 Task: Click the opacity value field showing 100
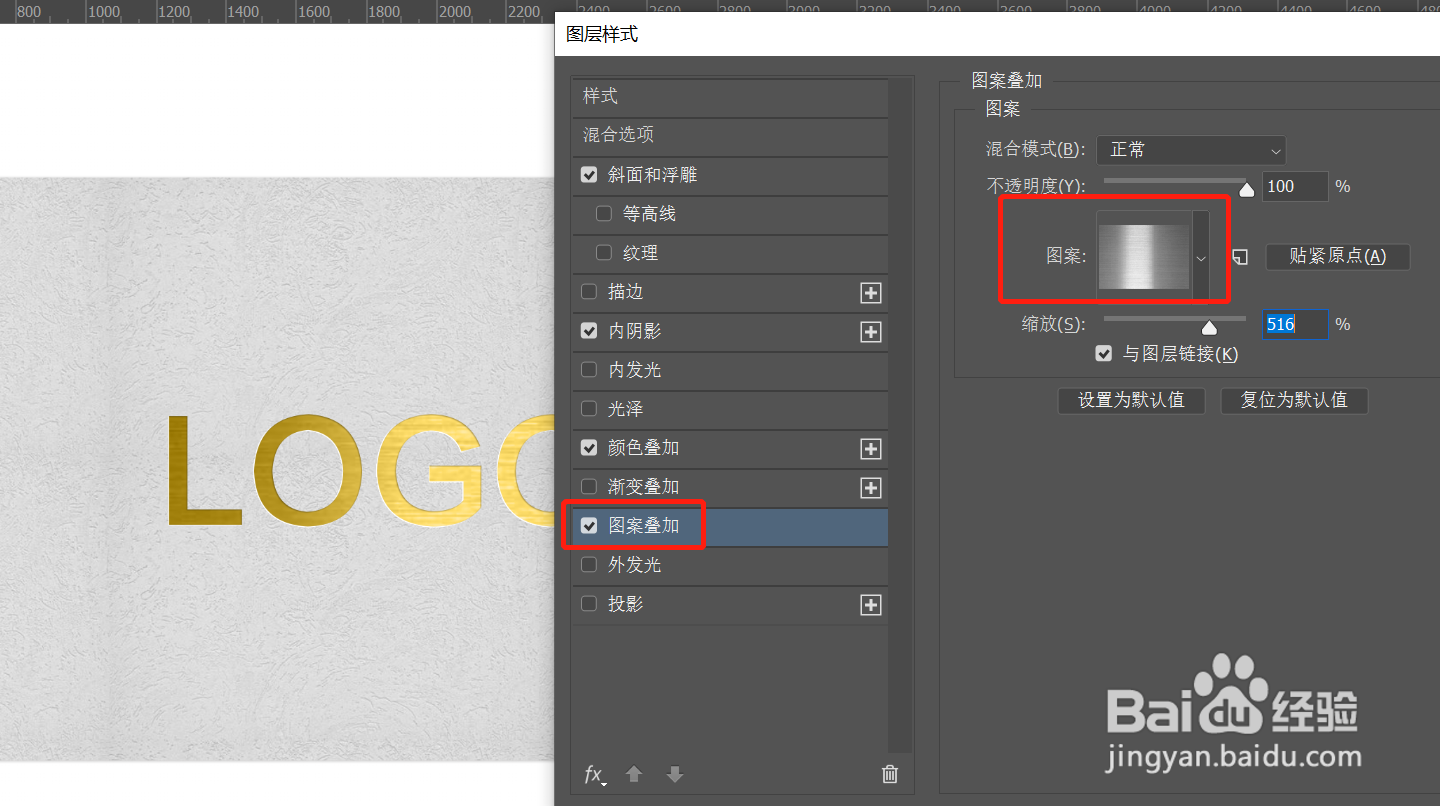click(x=1295, y=187)
